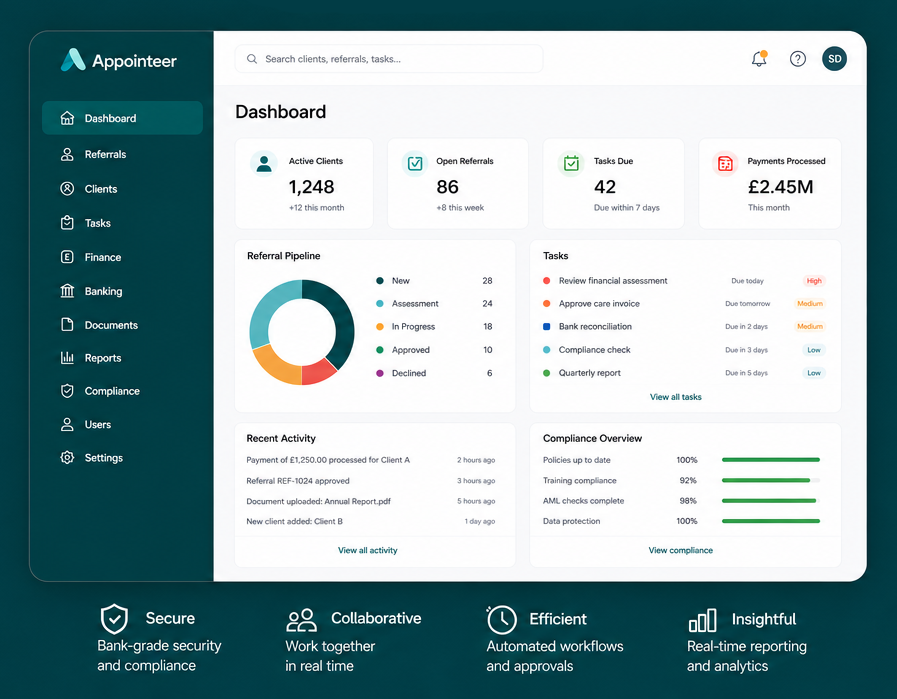The height and width of the screenshot is (699, 897).
Task: Click the Tasks Due calendar icon
Action: [x=571, y=164]
